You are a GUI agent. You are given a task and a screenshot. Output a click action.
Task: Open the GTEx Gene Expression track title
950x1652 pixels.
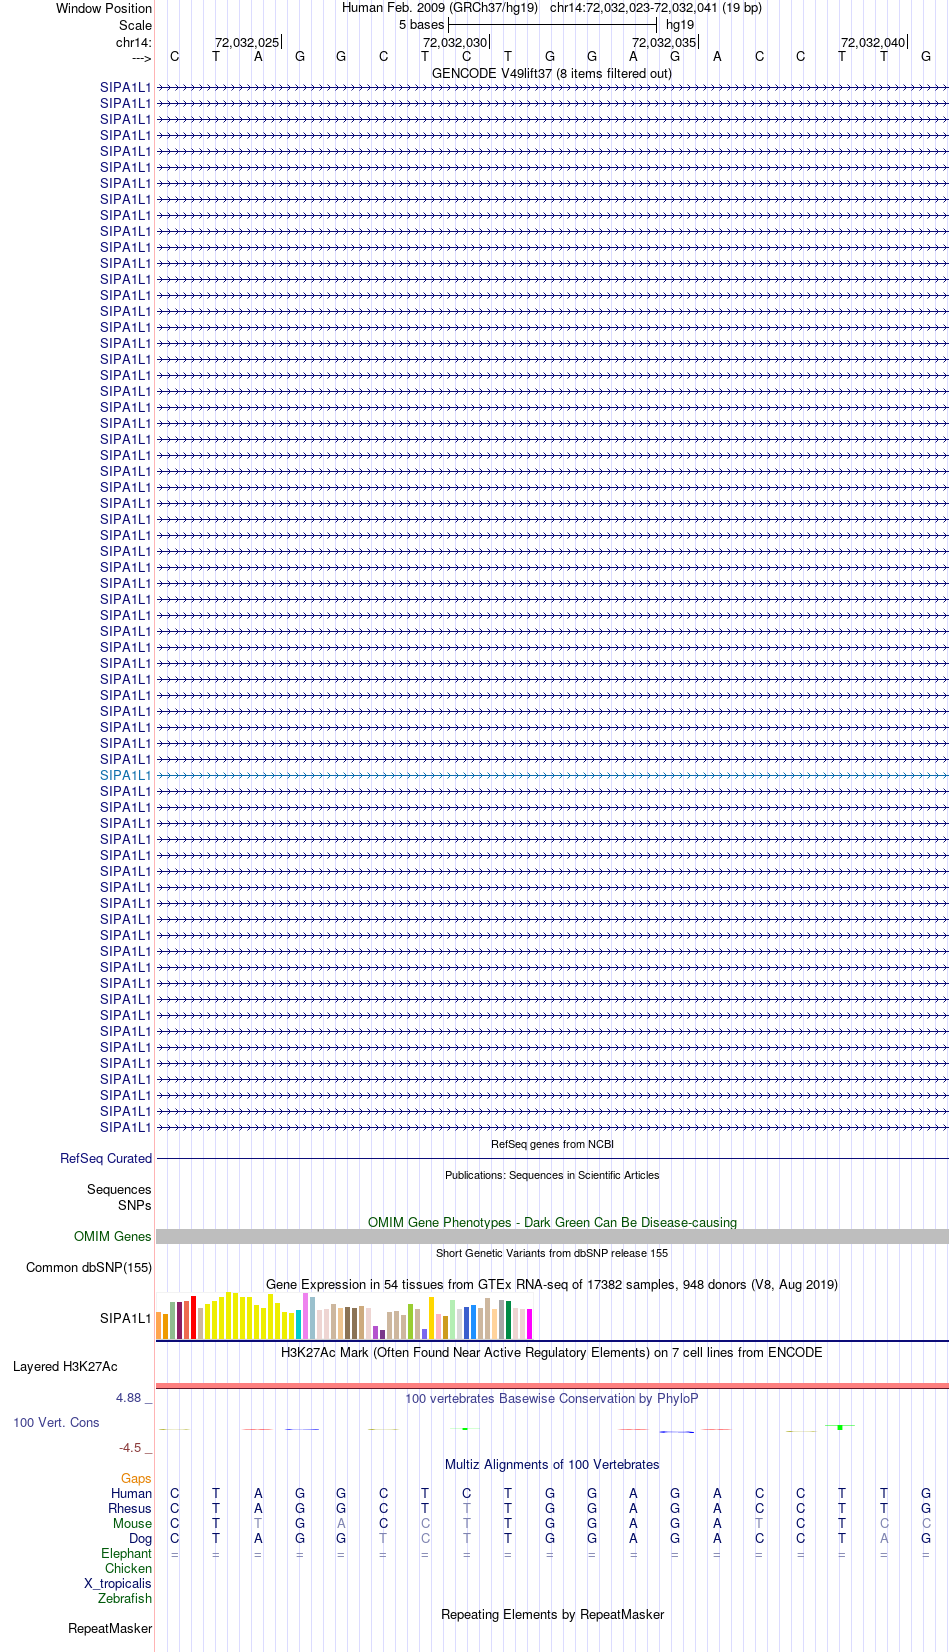(x=552, y=1284)
